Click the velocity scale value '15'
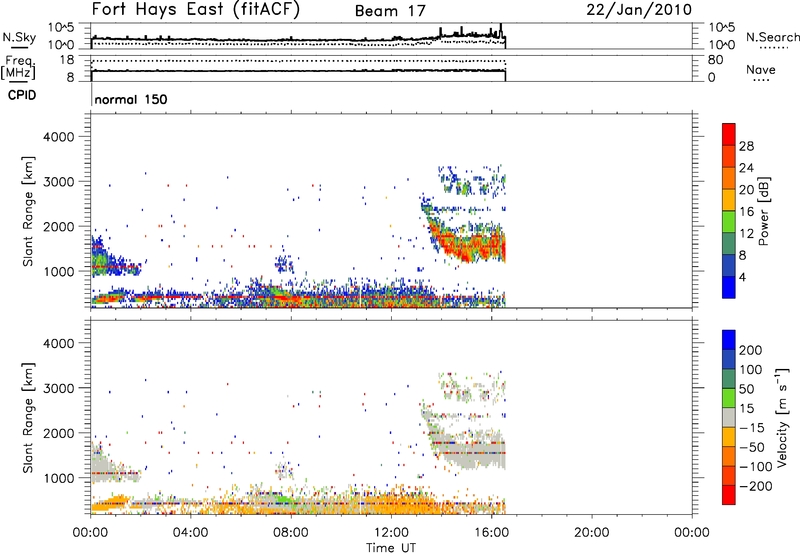The height and width of the screenshot is (554, 800). (x=746, y=409)
